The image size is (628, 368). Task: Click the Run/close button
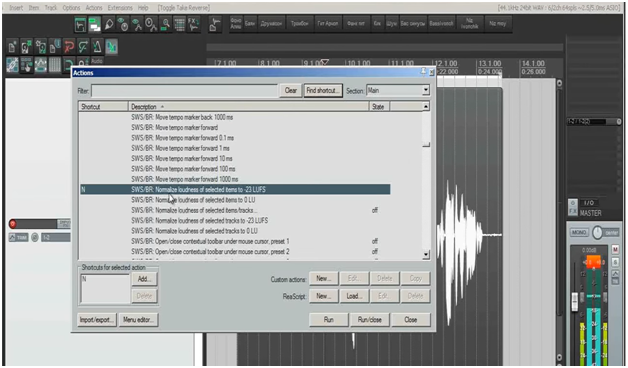point(370,320)
